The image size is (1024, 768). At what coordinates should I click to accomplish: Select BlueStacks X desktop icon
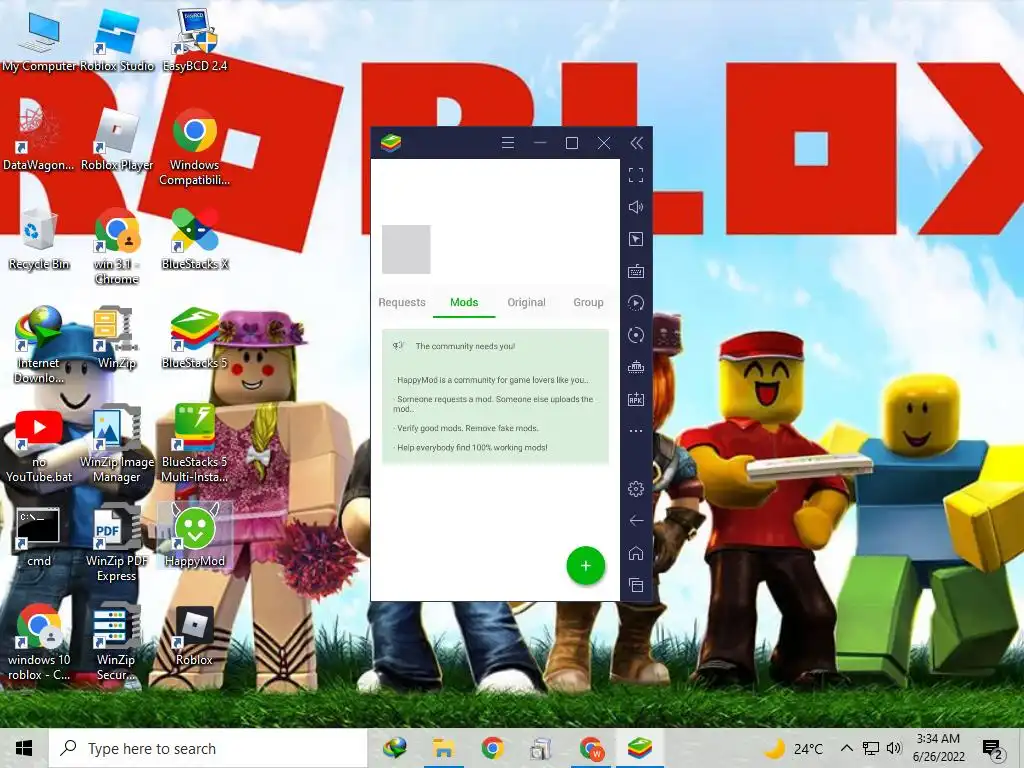[x=195, y=239]
